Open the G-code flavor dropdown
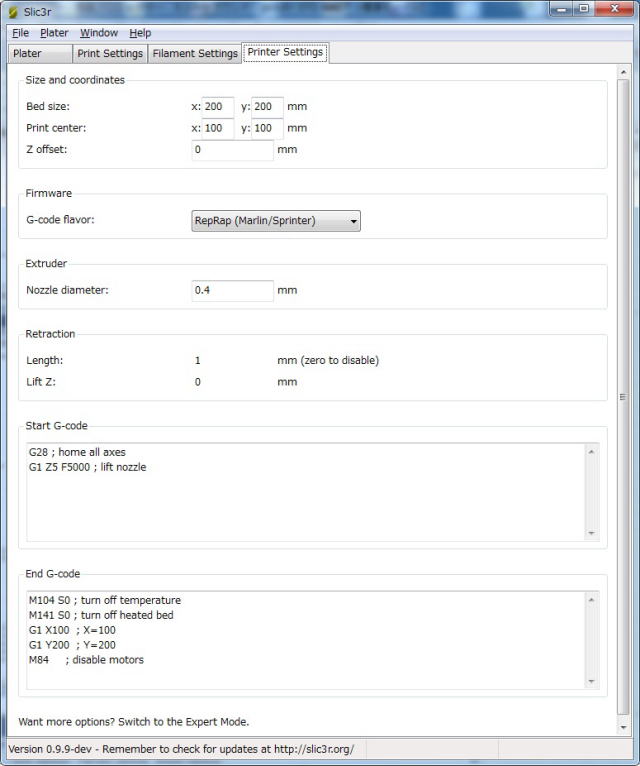This screenshot has width=640, height=766. [276, 221]
